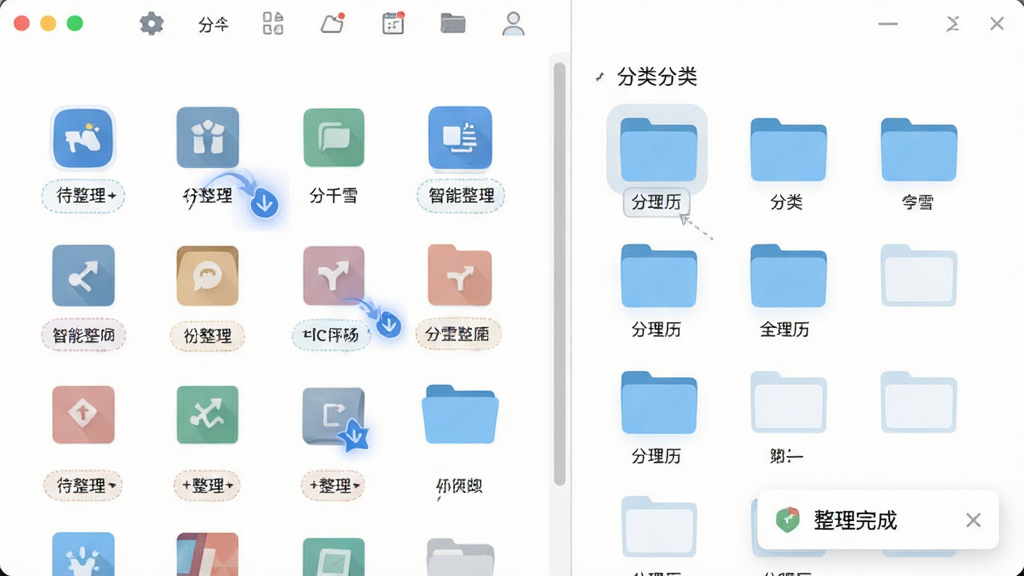Viewport: 1024px width, 576px height.
Task: Click the pink pill label under the share-arrow icon
Action: tap(84, 336)
